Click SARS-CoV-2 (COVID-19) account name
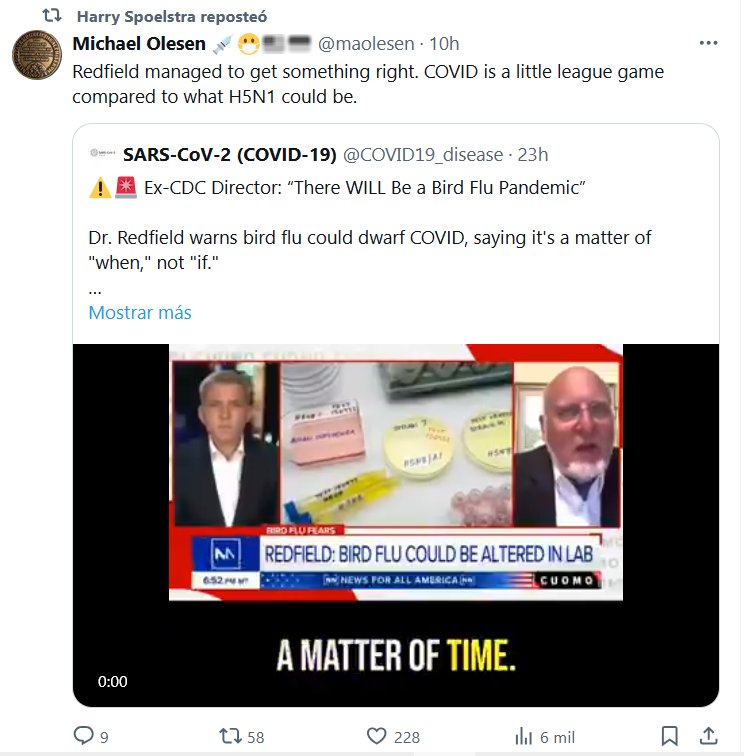Image resolution: width=744 pixels, height=756 pixels. pyautogui.click(x=229, y=154)
